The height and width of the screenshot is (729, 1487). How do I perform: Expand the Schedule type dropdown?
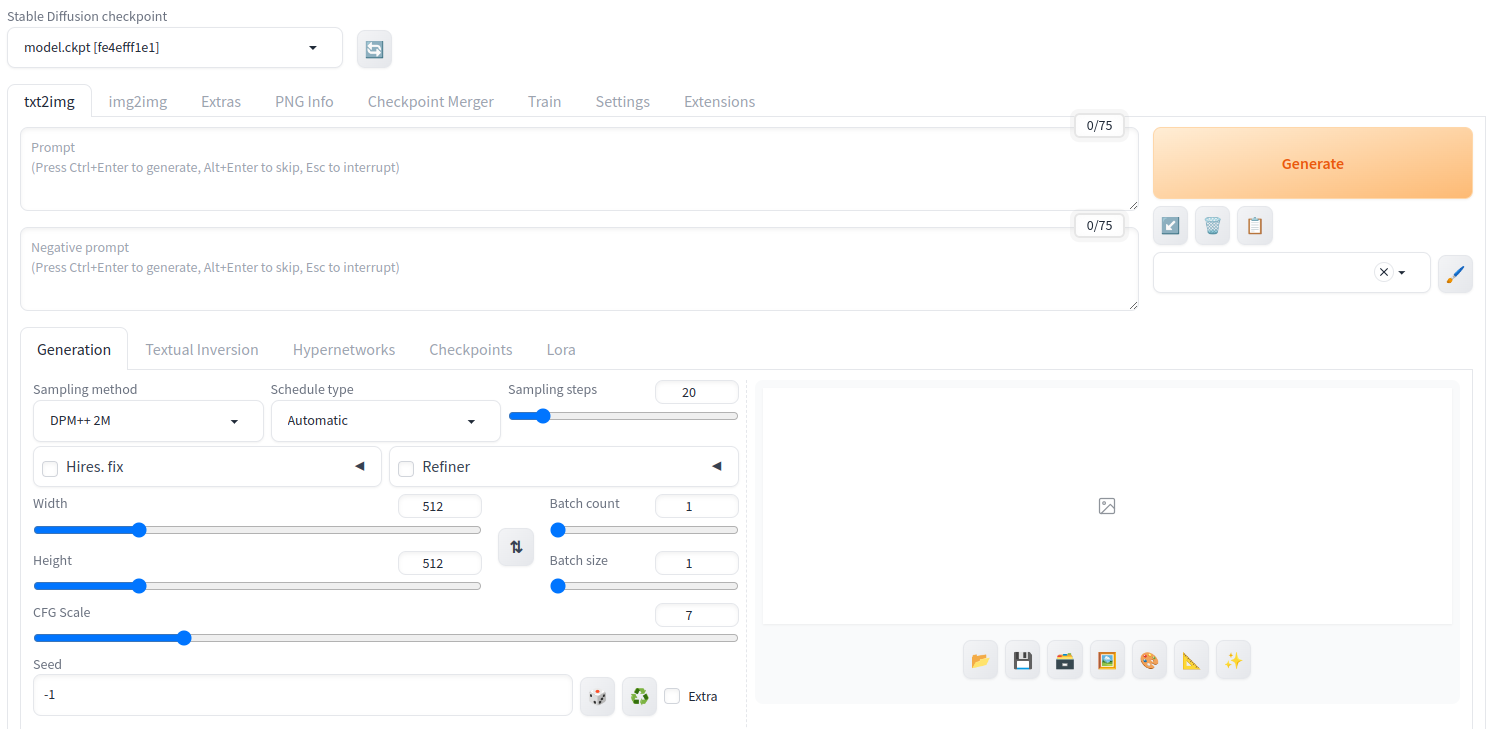pyautogui.click(x=385, y=421)
